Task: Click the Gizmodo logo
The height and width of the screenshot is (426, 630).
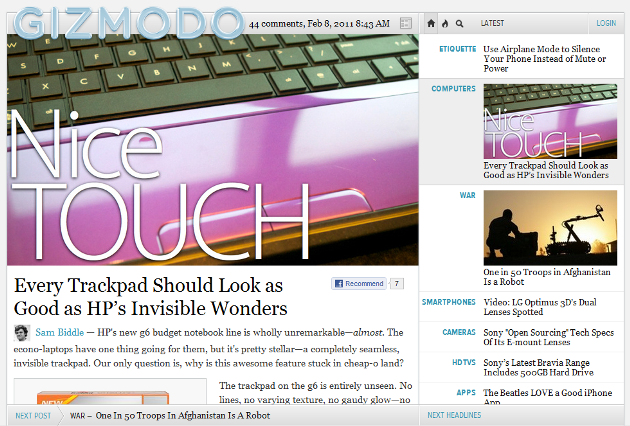Action: click(x=129, y=23)
